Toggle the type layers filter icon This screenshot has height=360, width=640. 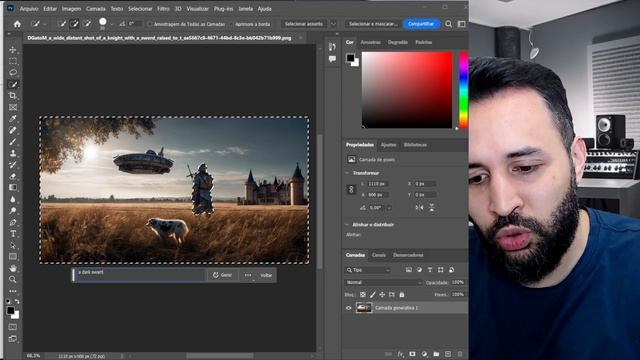coord(430,270)
